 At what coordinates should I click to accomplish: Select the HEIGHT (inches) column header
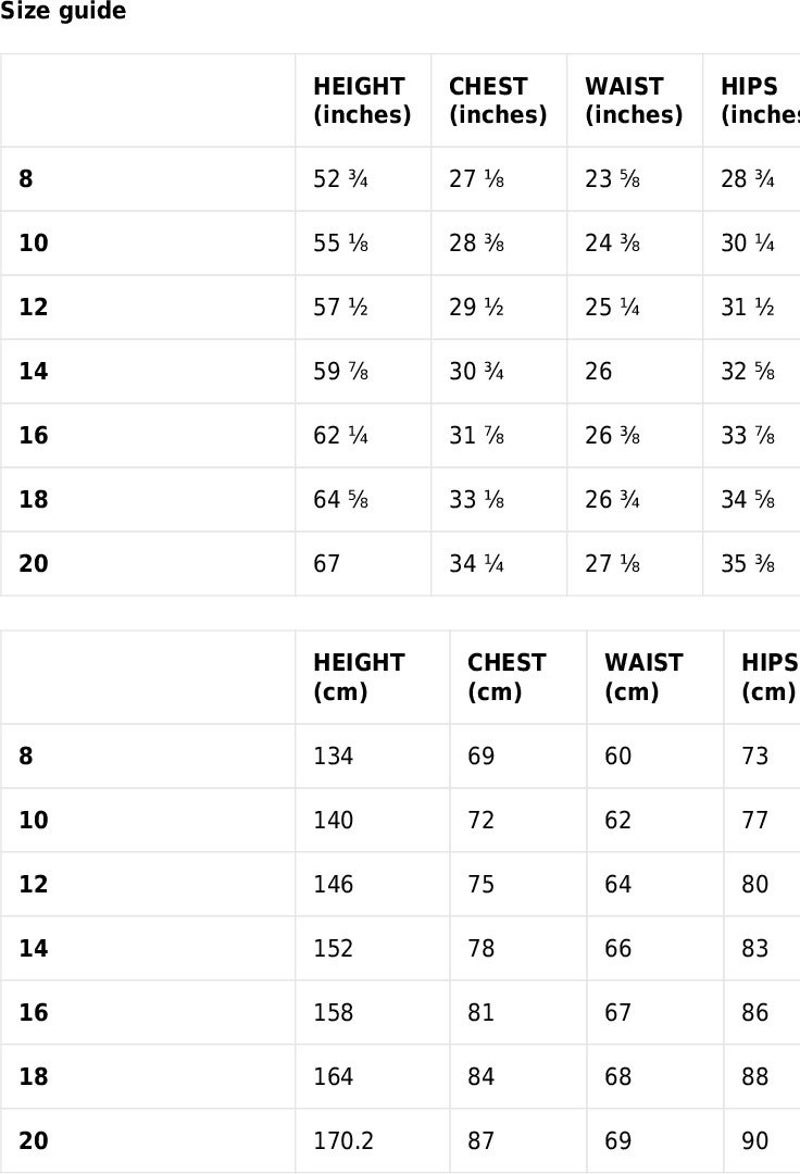point(363,100)
